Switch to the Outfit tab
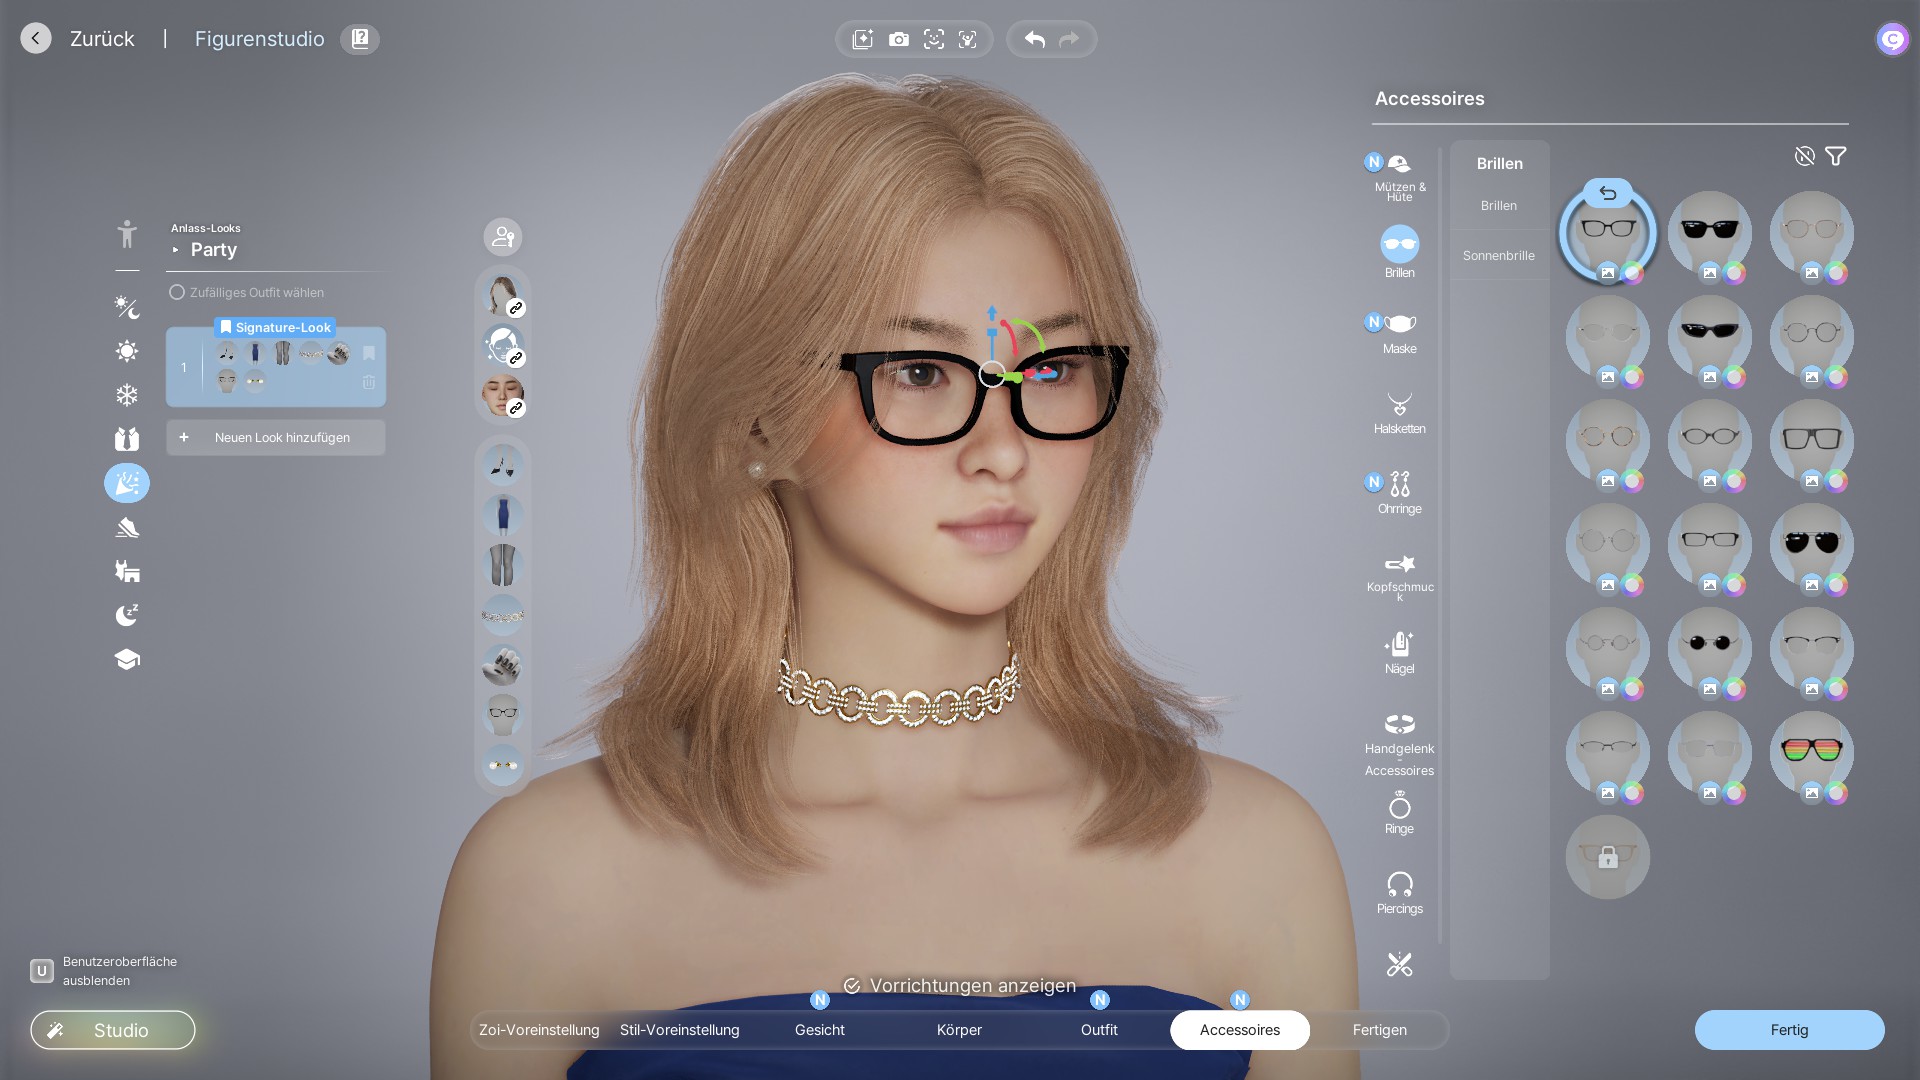 point(1100,1030)
